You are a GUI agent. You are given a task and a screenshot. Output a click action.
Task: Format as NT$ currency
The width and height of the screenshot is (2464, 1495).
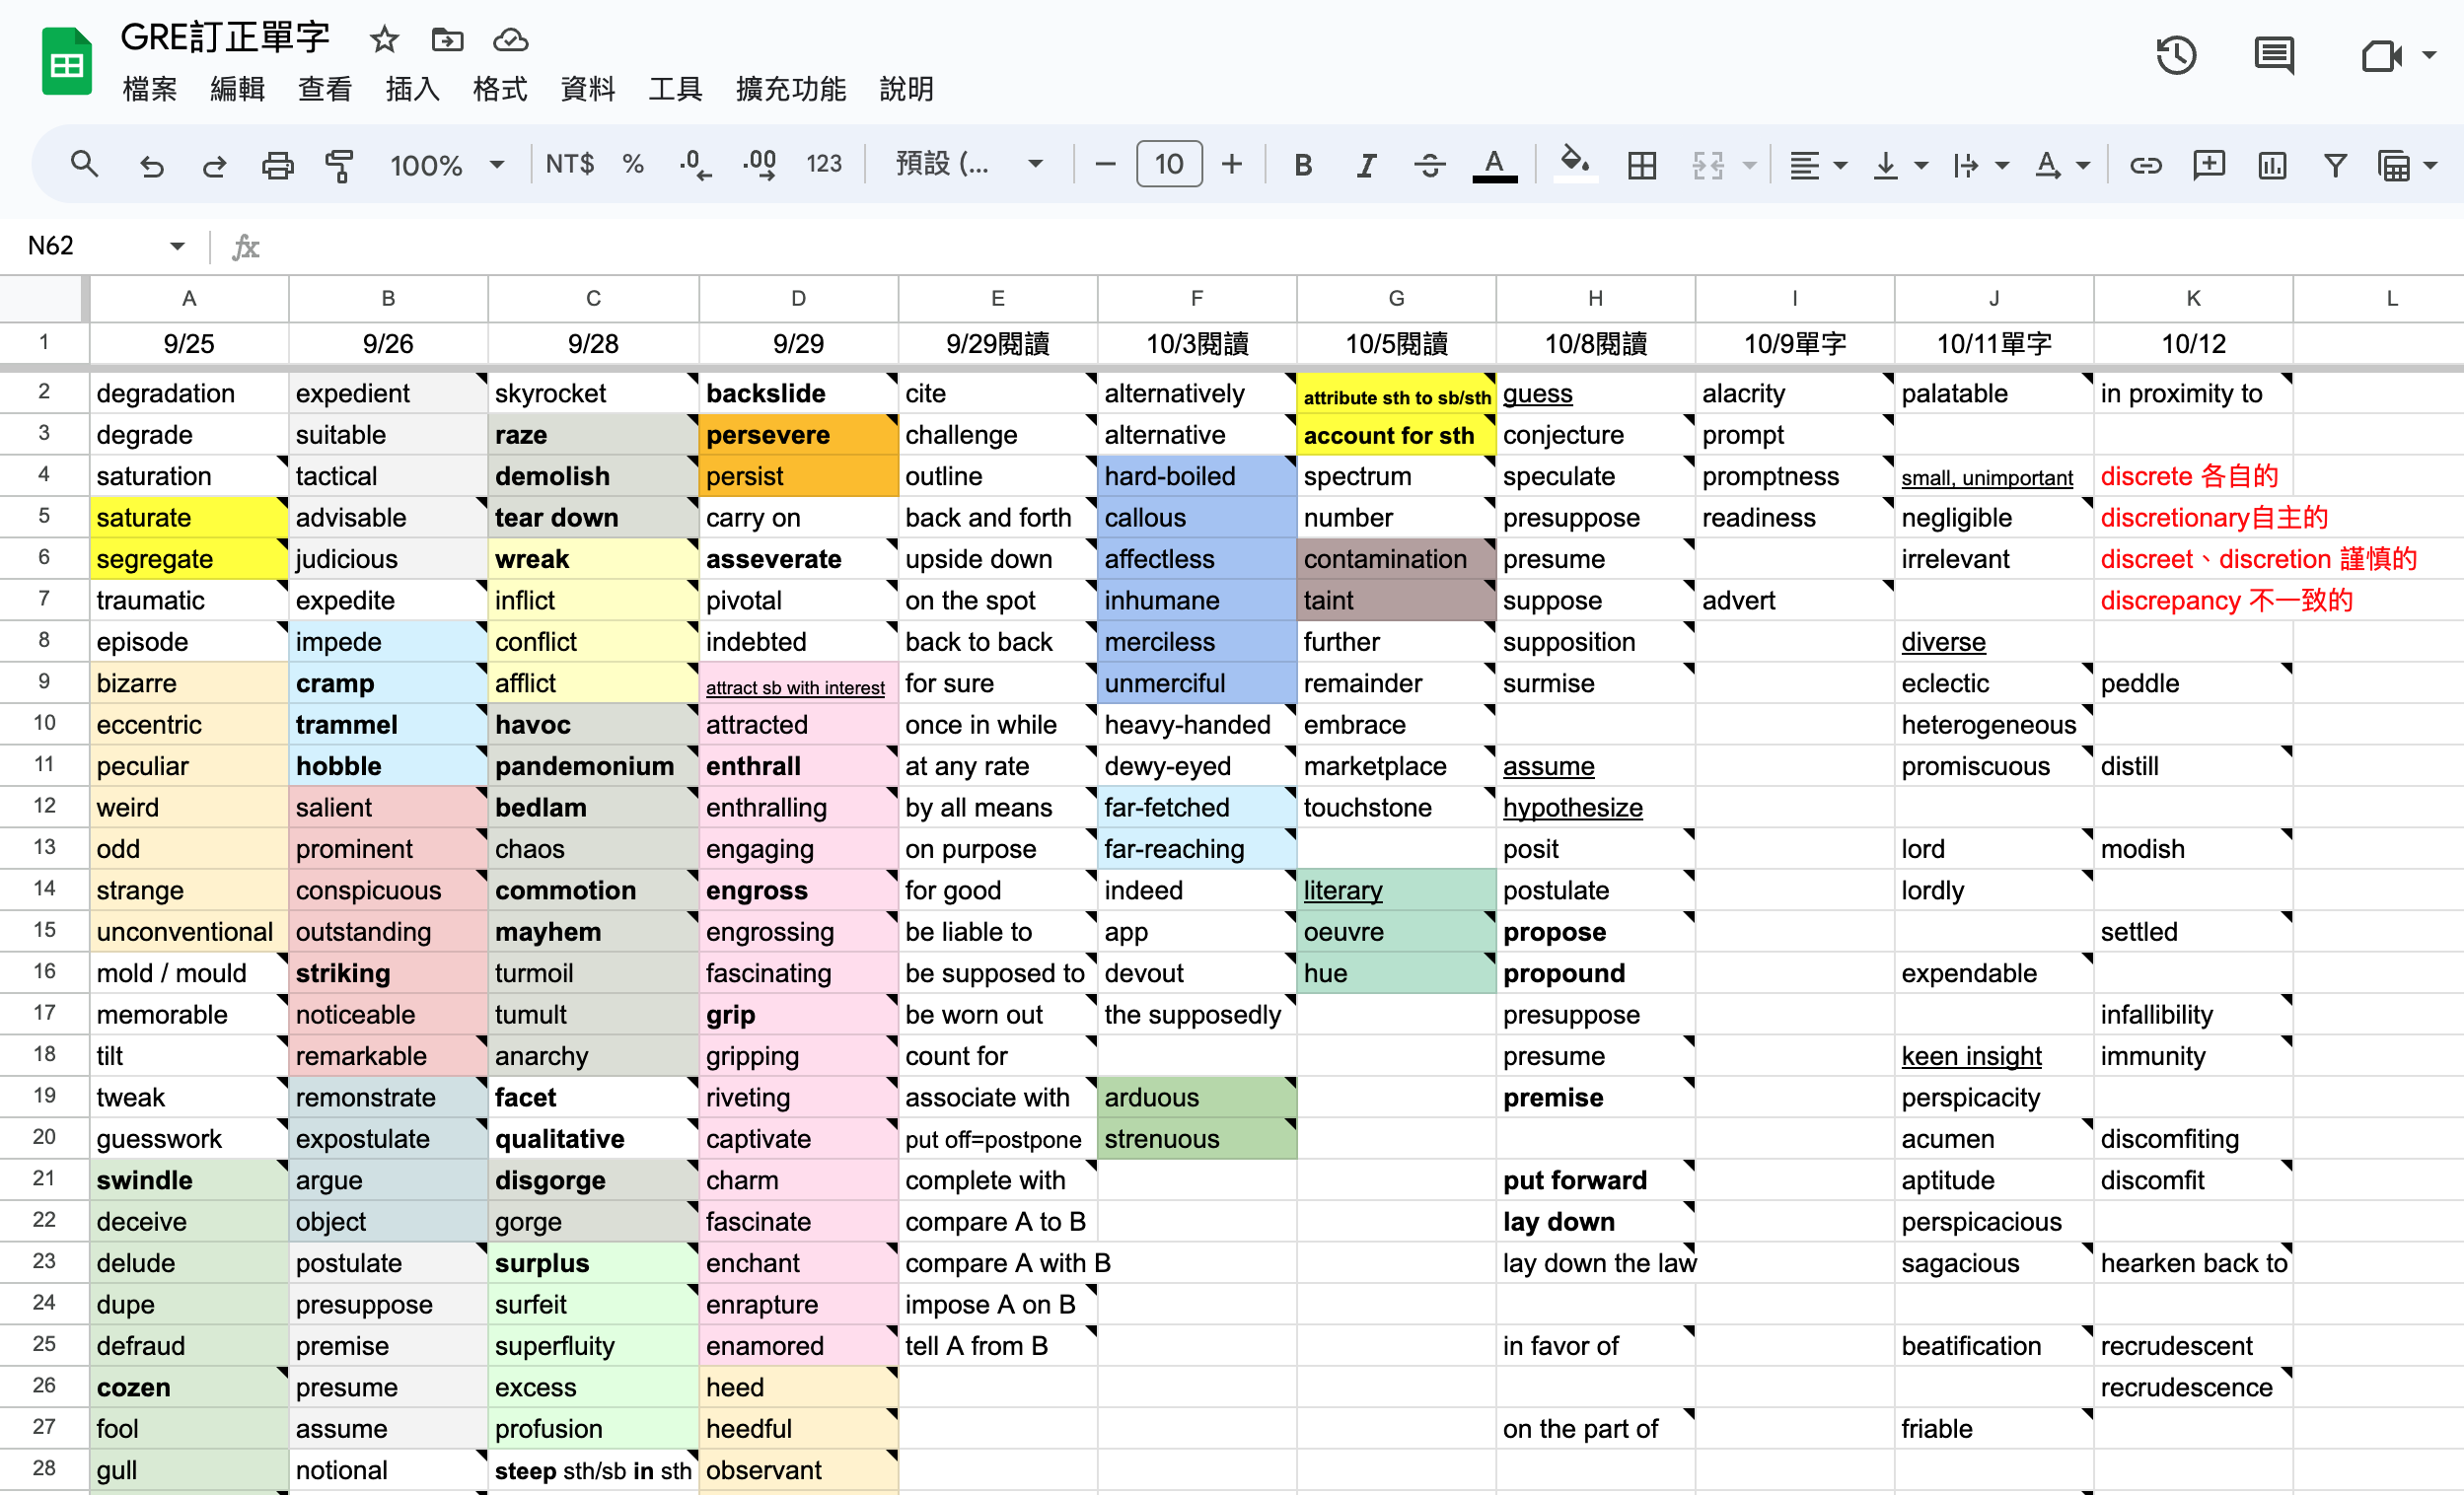point(569,164)
